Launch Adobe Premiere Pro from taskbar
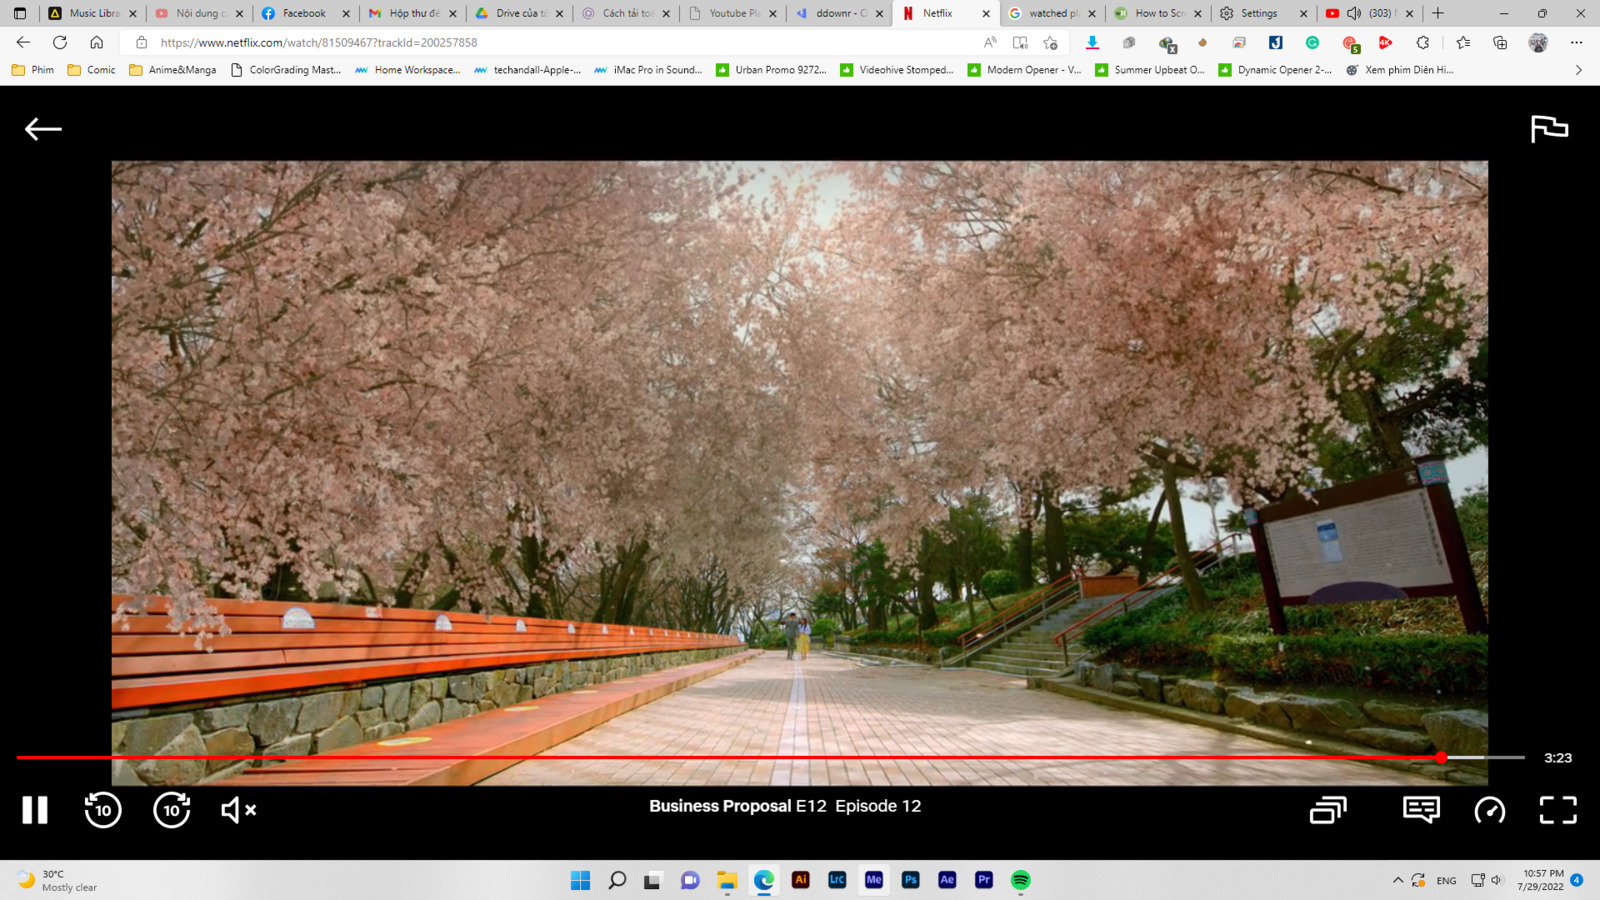This screenshot has width=1600, height=900. [984, 880]
